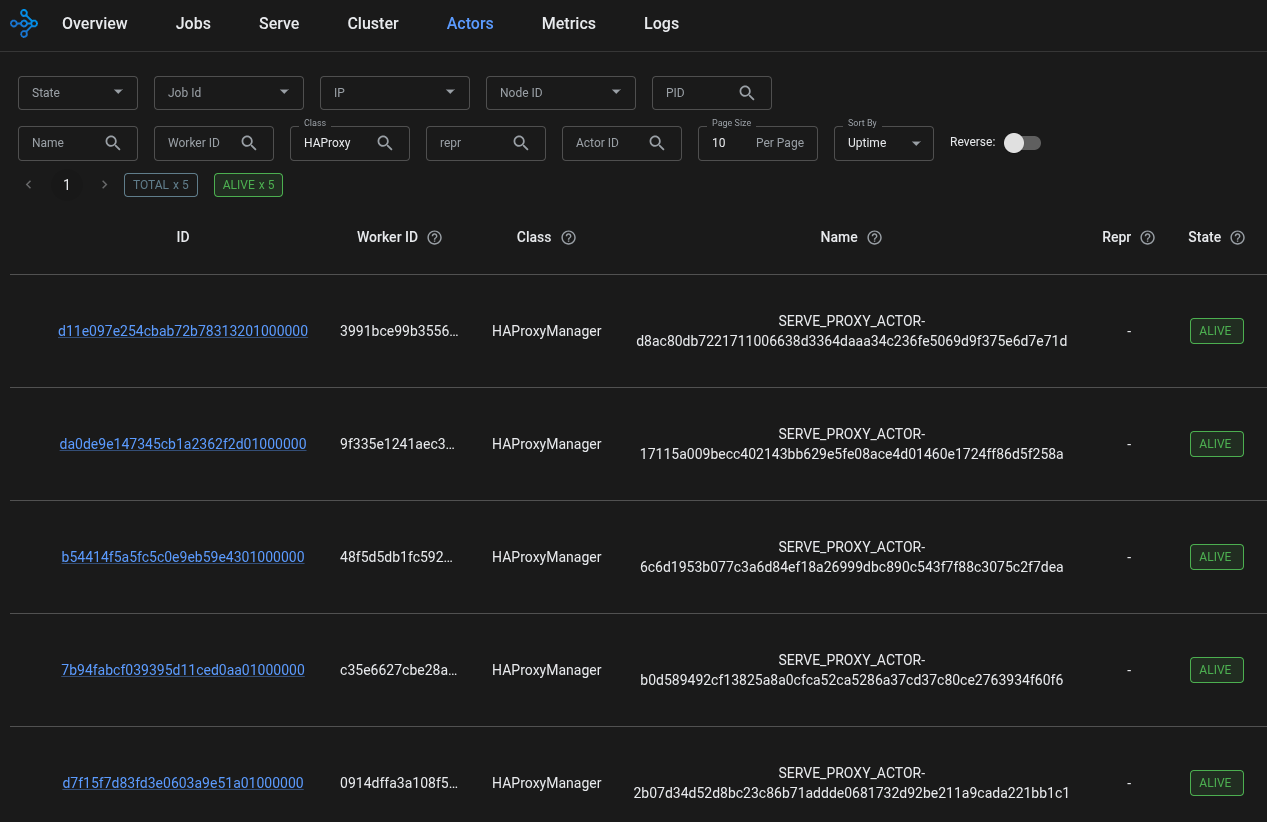Click the help icon beside Worker ID header
Screen dimensions: 1267x822
point(434,237)
